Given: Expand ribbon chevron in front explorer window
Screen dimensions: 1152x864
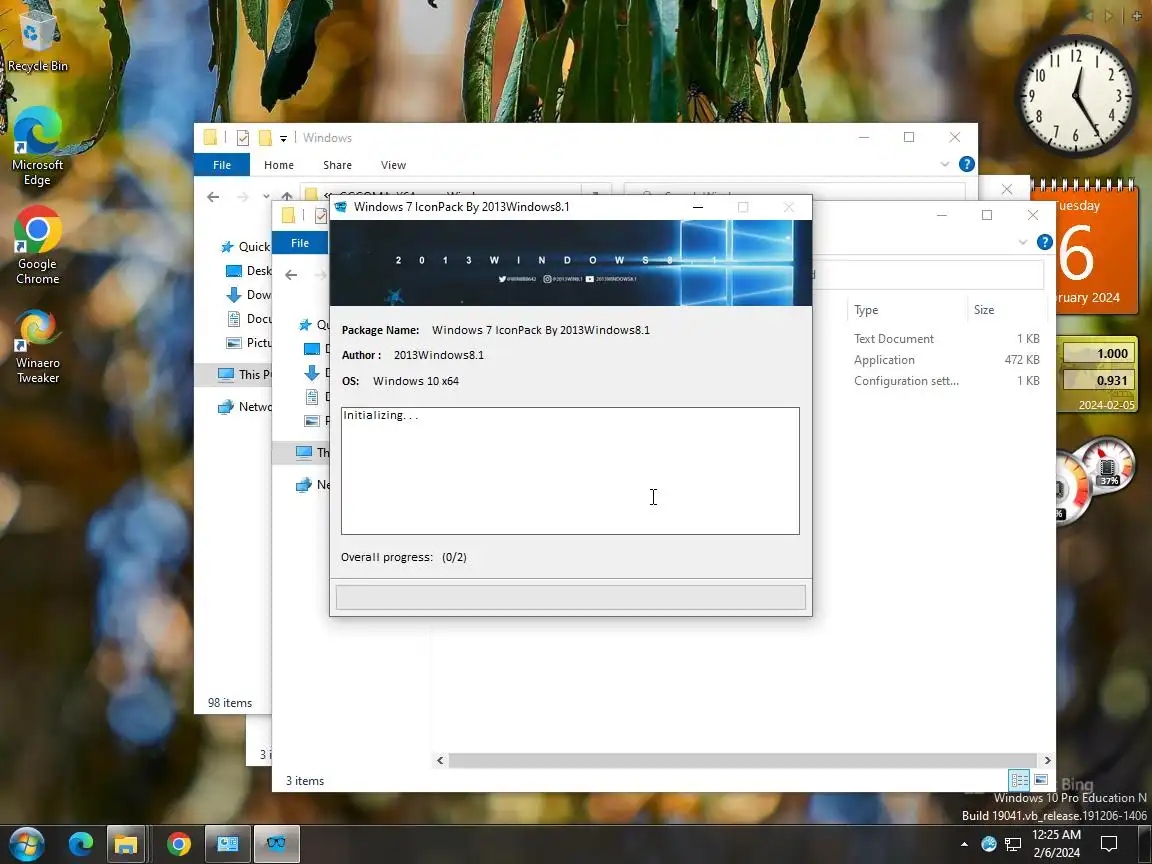Looking at the screenshot, I should pos(1023,242).
